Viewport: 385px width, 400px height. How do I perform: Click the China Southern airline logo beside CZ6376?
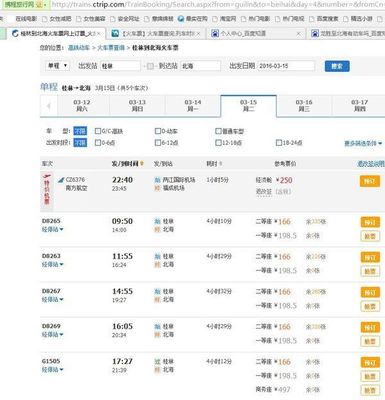coord(61,180)
